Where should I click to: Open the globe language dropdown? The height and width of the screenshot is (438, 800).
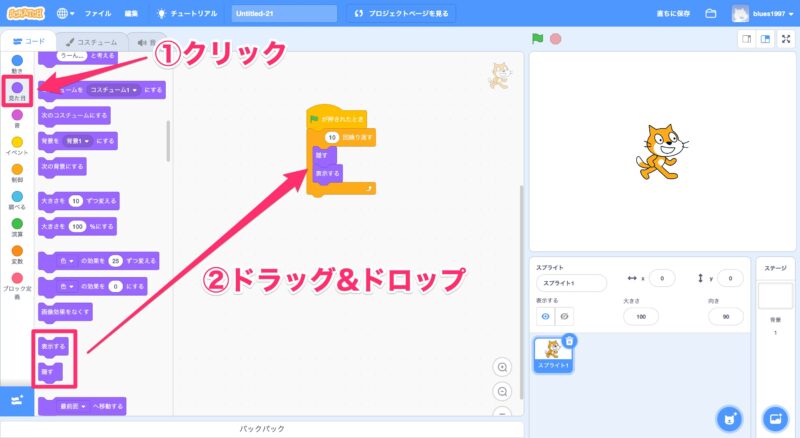tap(67, 14)
